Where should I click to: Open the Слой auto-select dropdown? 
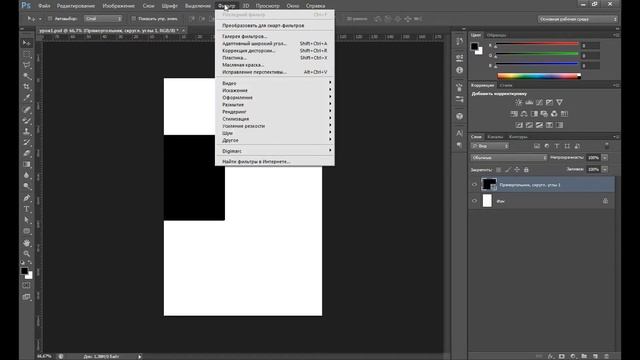[x=103, y=19]
